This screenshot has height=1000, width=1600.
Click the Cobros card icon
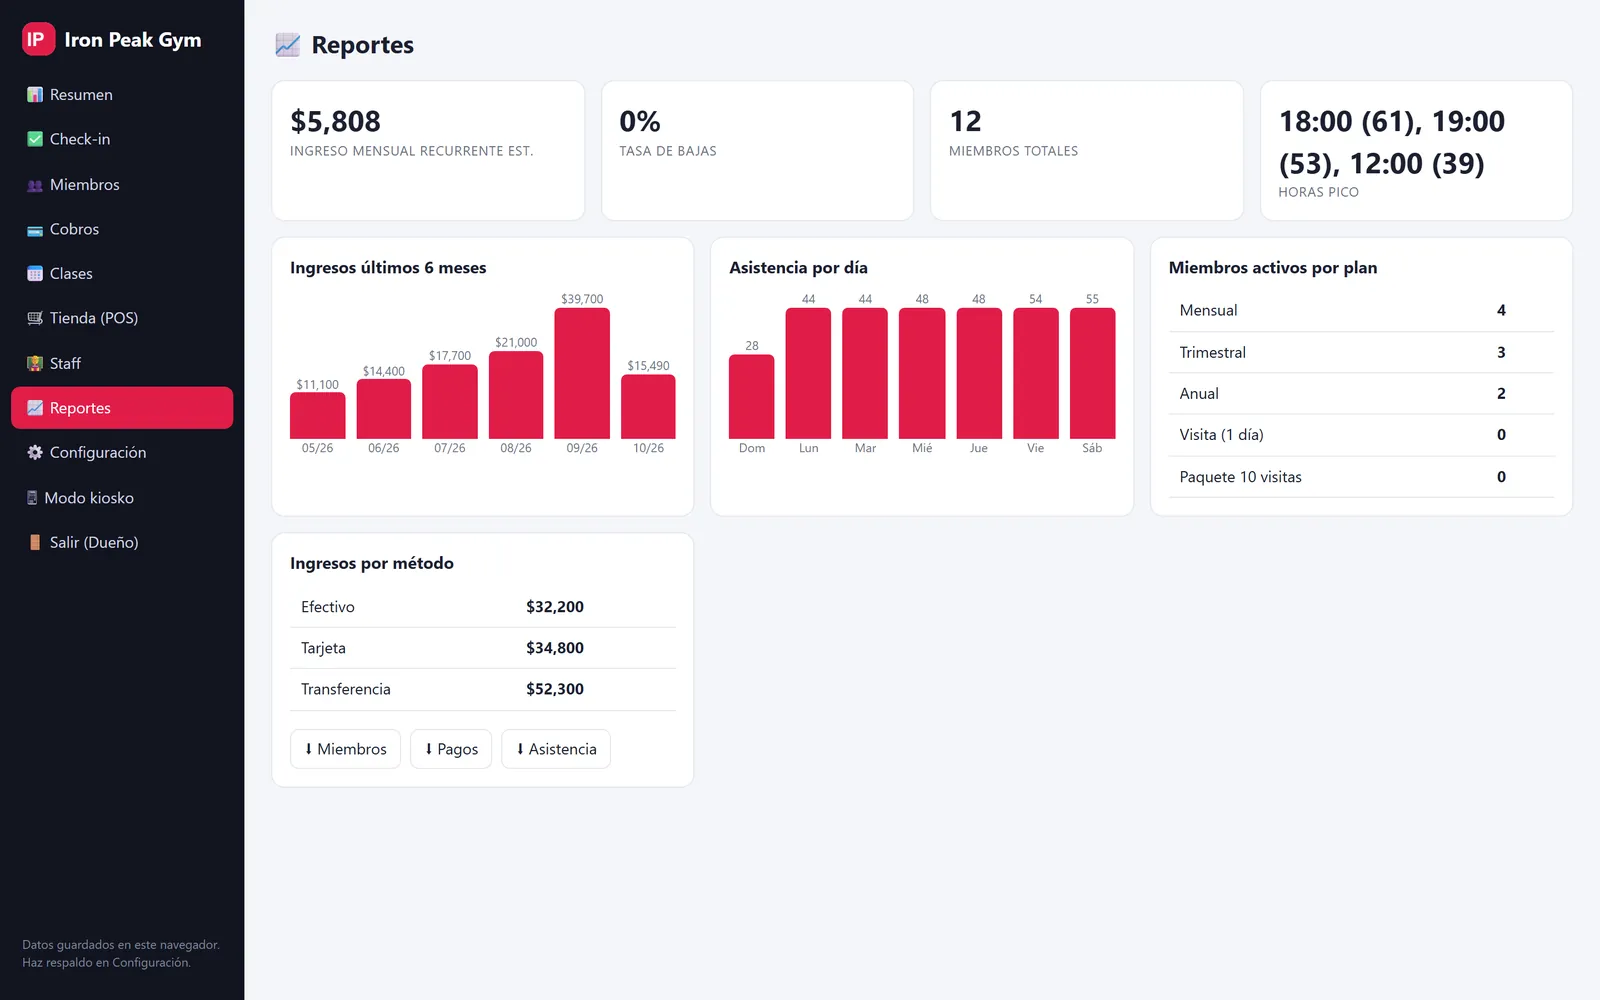tap(35, 230)
